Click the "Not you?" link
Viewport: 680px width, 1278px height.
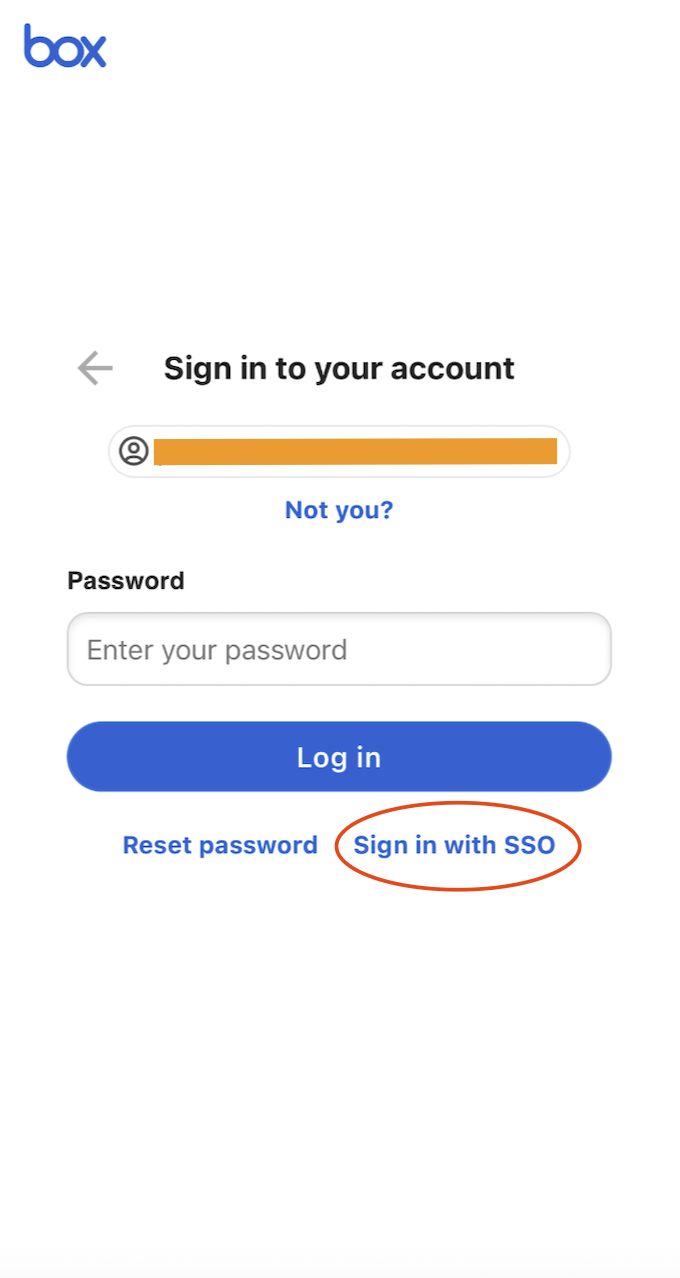click(339, 510)
